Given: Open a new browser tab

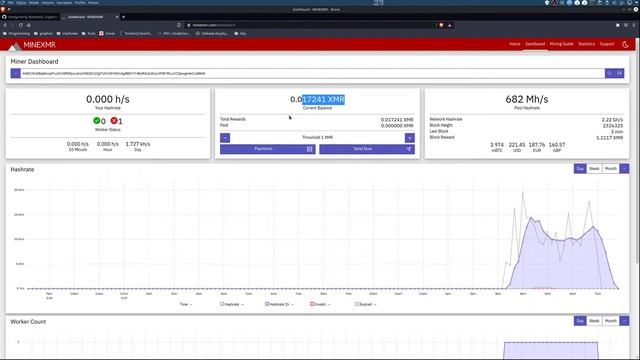Looking at the screenshot, I should click(124, 17).
